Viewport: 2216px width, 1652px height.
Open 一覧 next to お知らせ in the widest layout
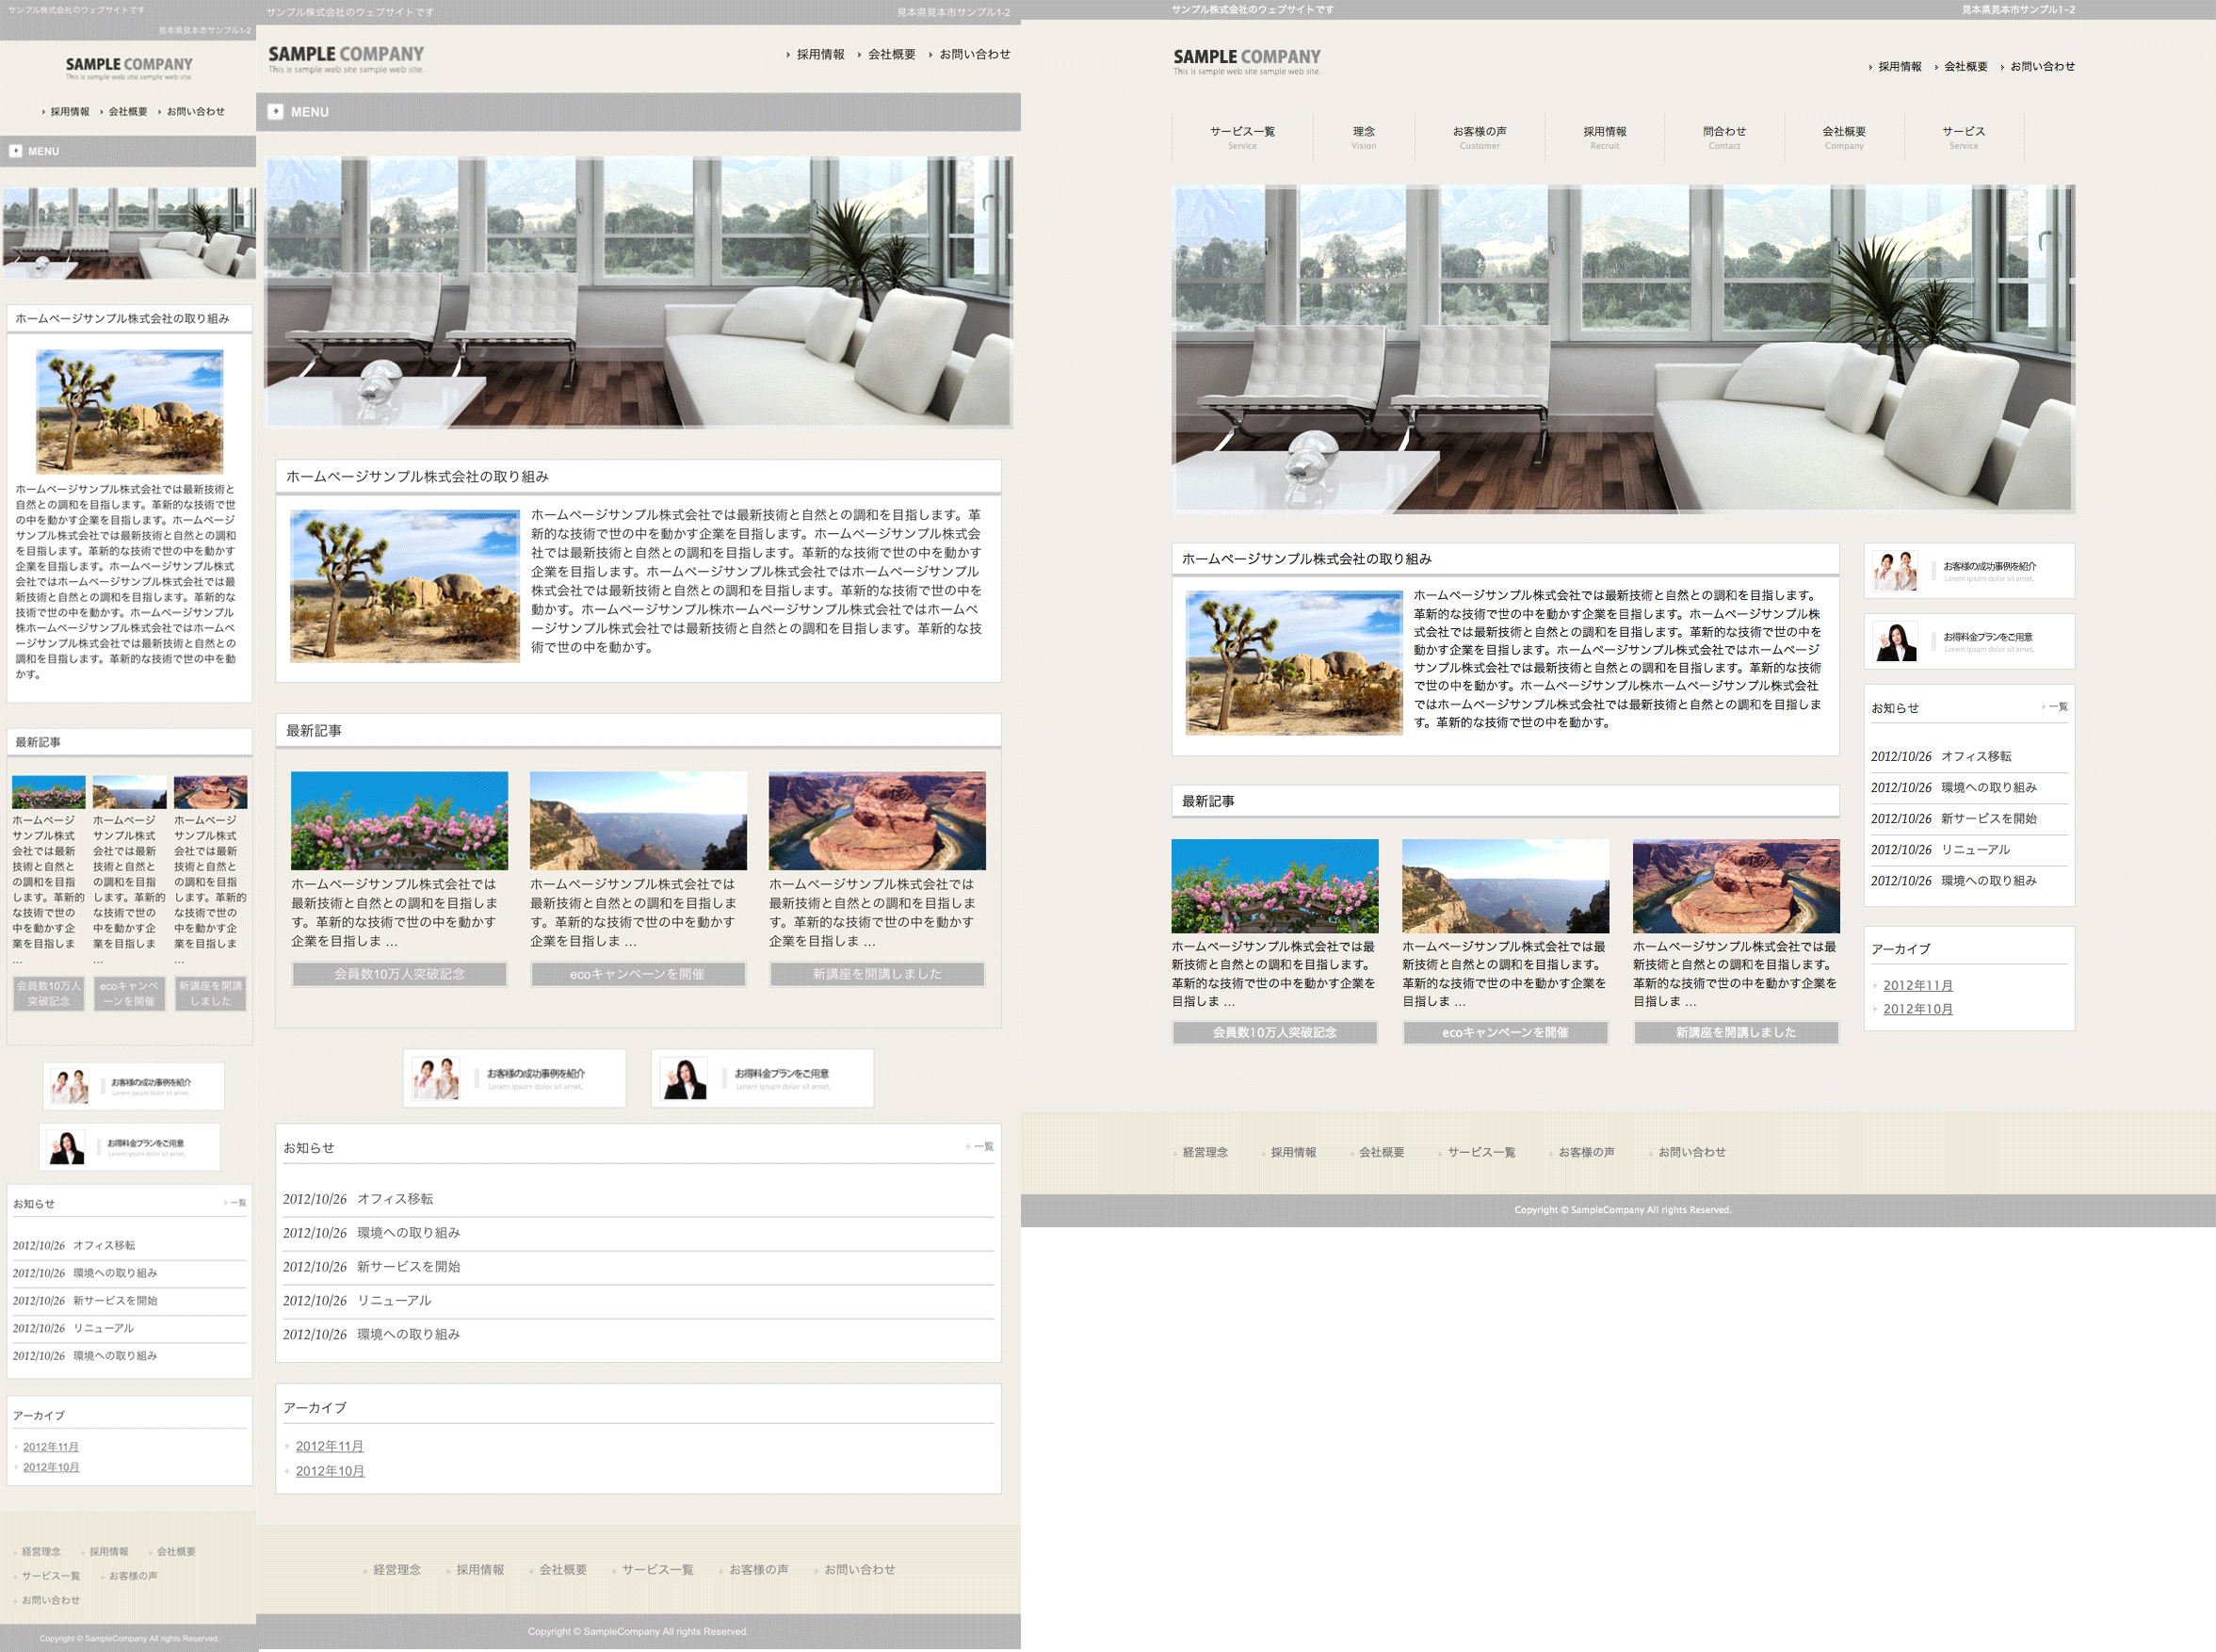click(2057, 707)
